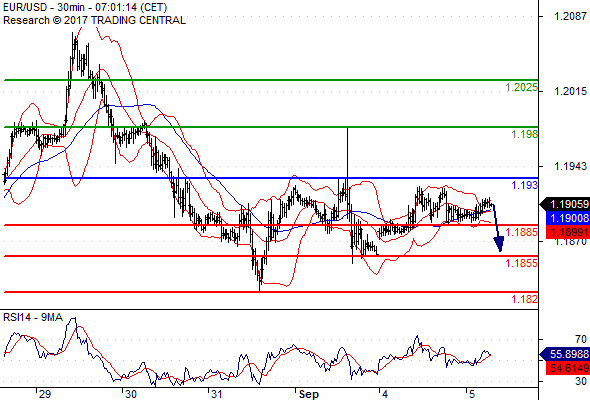This screenshot has width=590, height=400.
Task: Click the green 1.2025 resistance label
Action: point(521,87)
